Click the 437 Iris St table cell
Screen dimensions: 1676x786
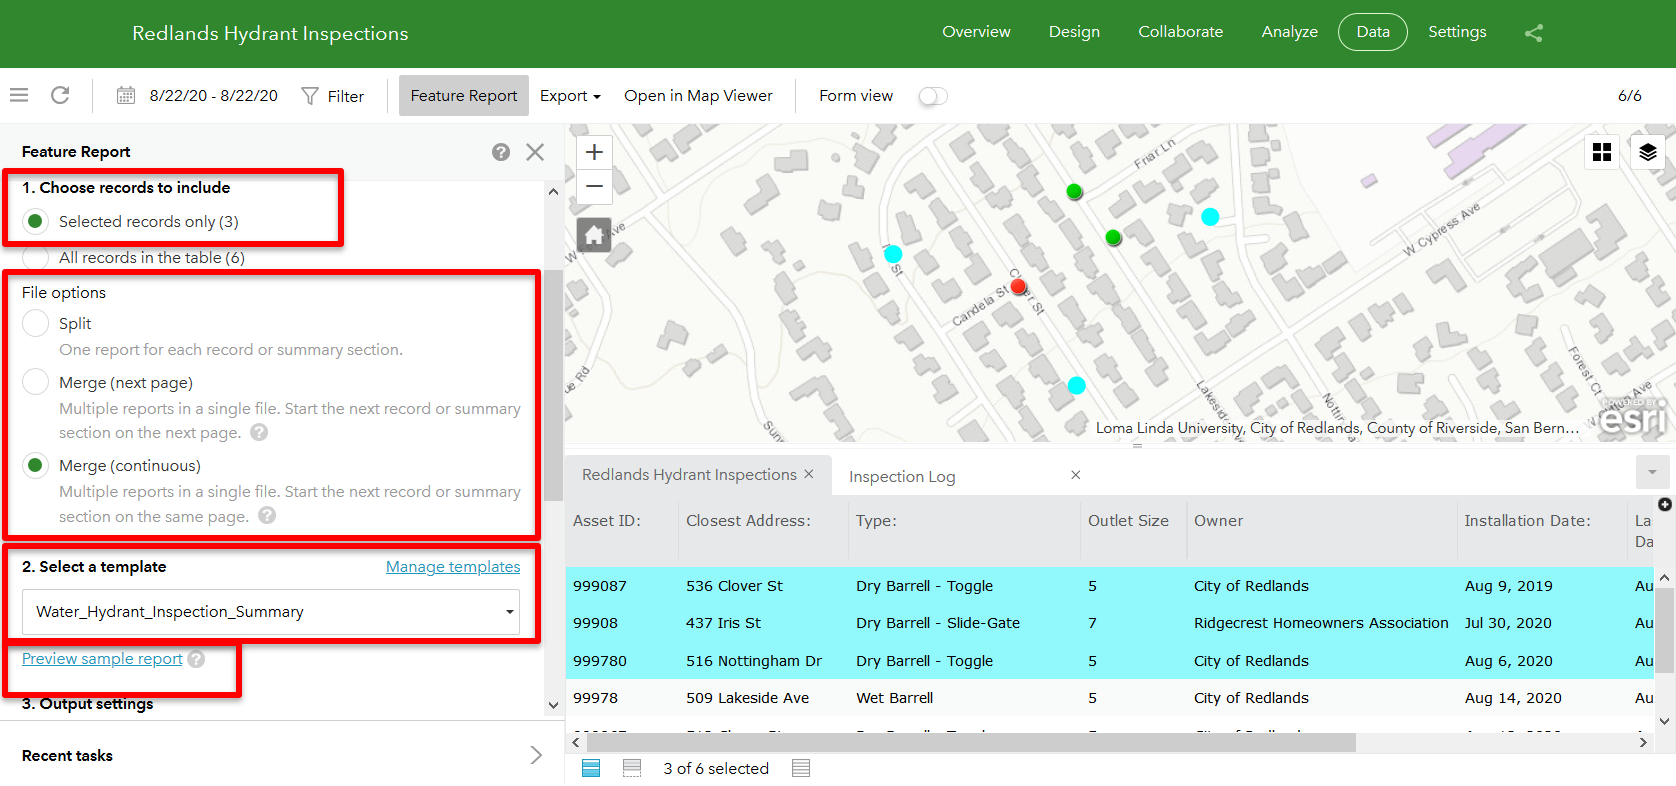point(724,623)
